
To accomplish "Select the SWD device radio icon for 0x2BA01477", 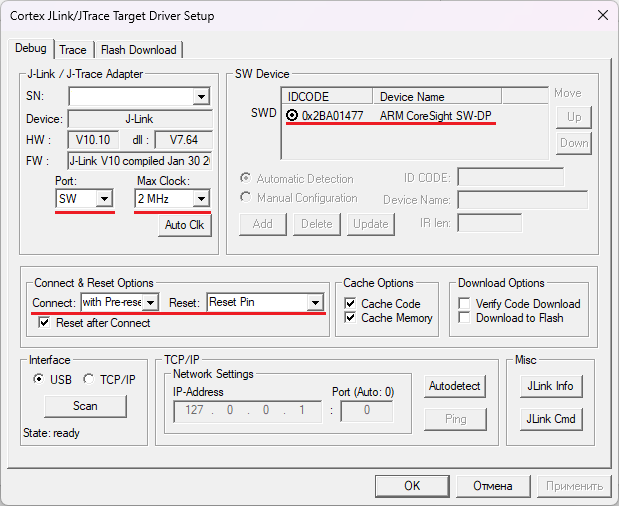I will [x=292, y=115].
